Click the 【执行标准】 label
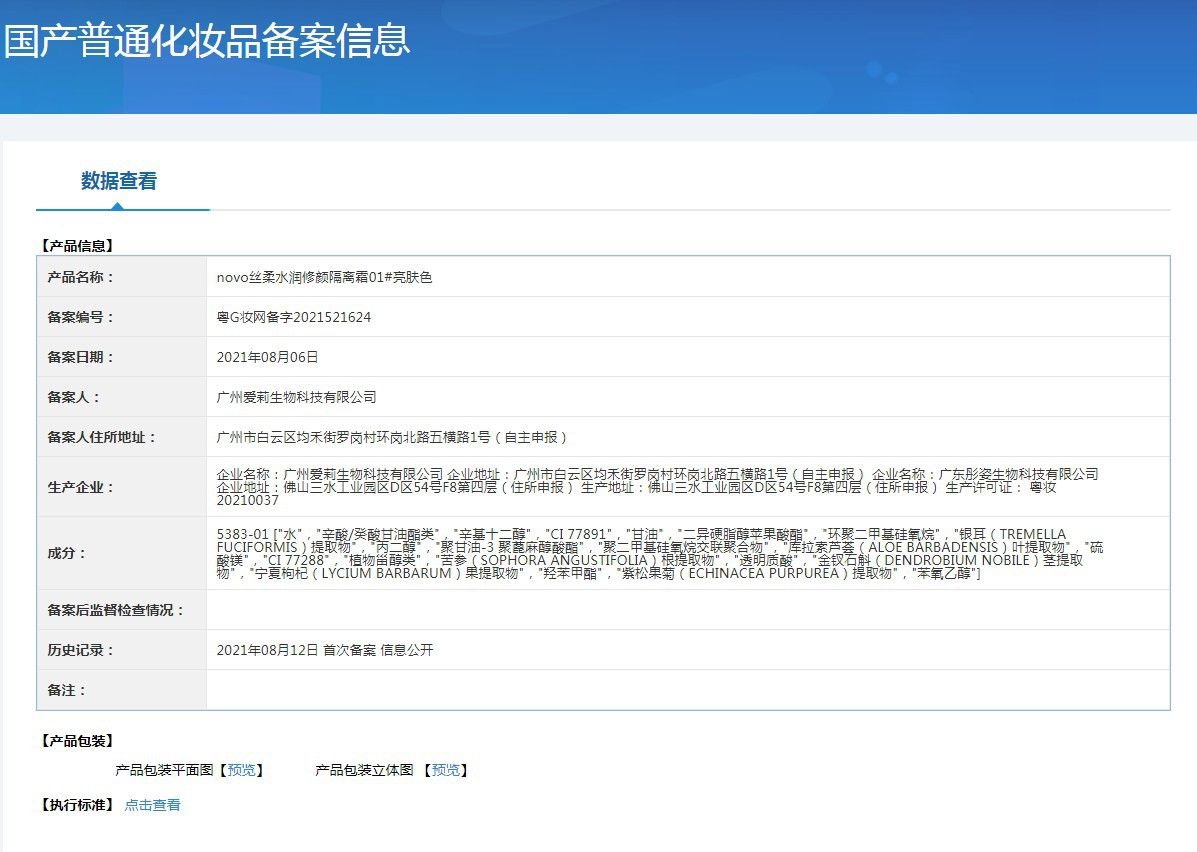This screenshot has height=852, width=1197. coord(76,805)
